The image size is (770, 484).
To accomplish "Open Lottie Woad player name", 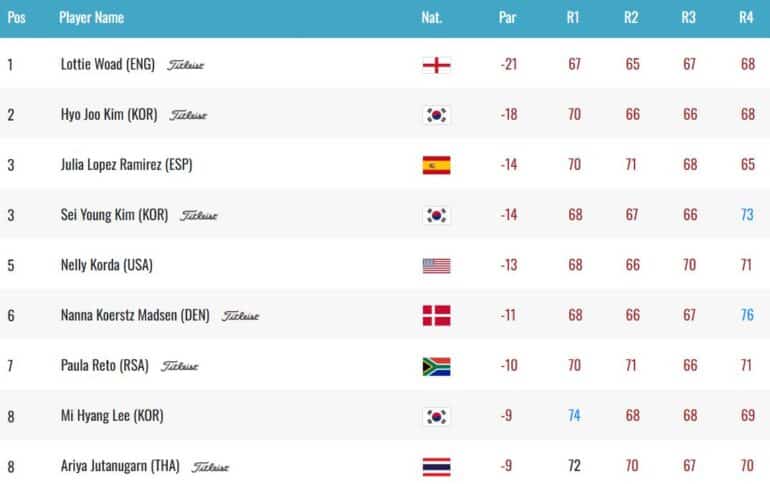I will click(x=108, y=64).
